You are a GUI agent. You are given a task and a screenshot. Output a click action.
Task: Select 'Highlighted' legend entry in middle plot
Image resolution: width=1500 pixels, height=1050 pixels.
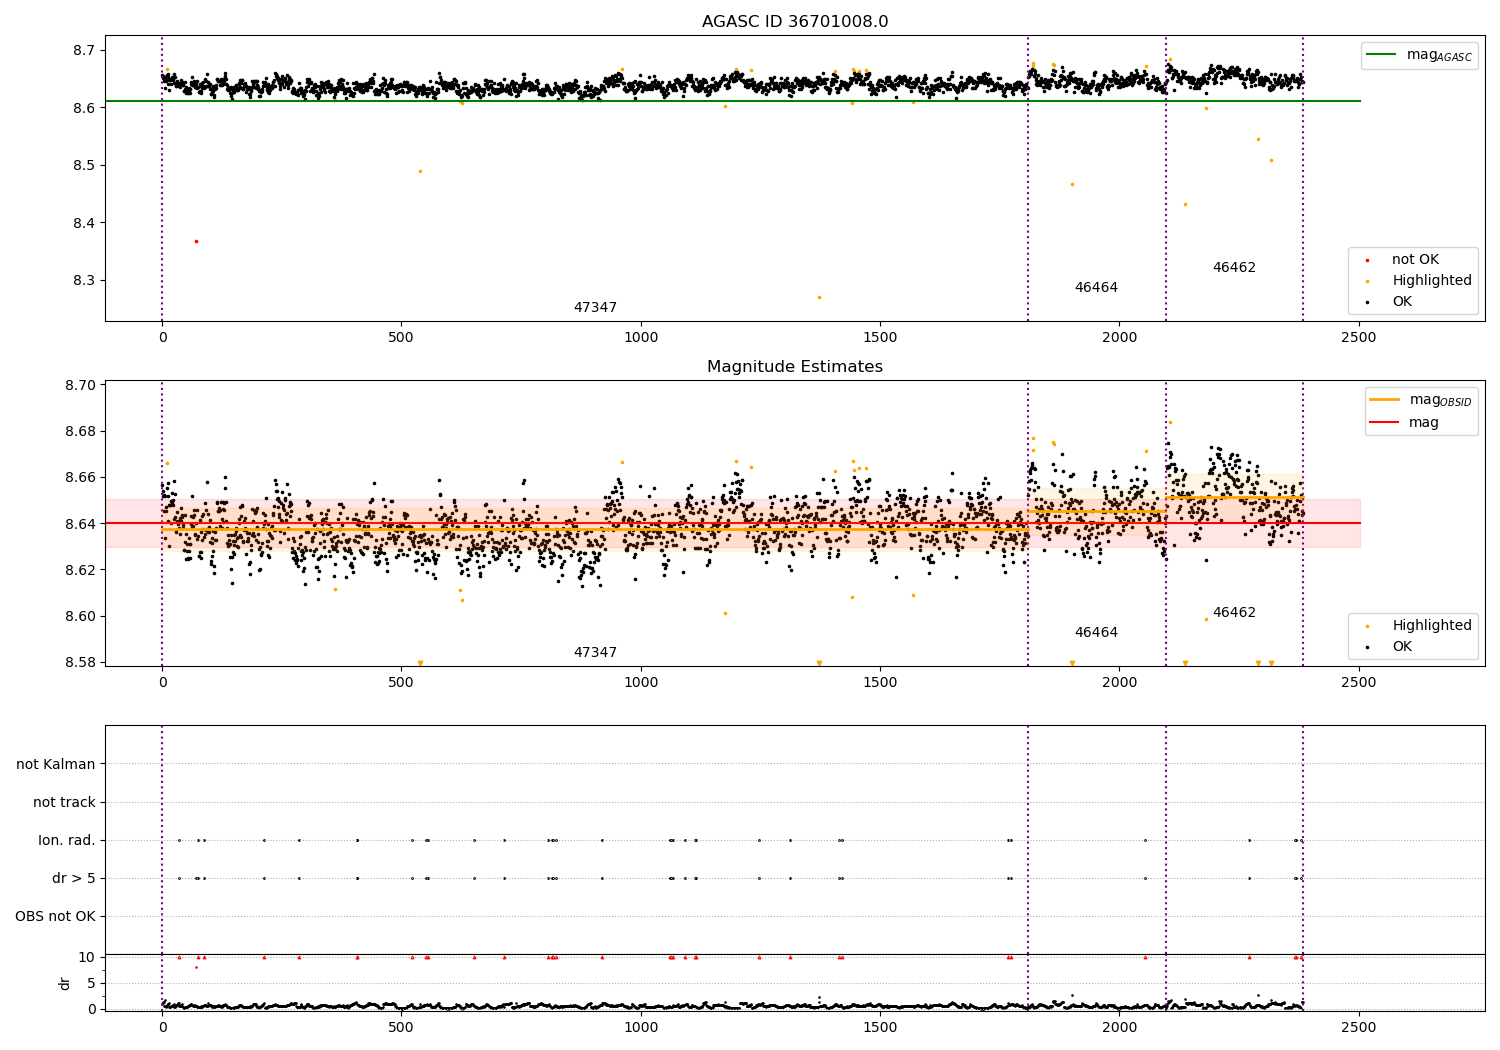[1419, 626]
